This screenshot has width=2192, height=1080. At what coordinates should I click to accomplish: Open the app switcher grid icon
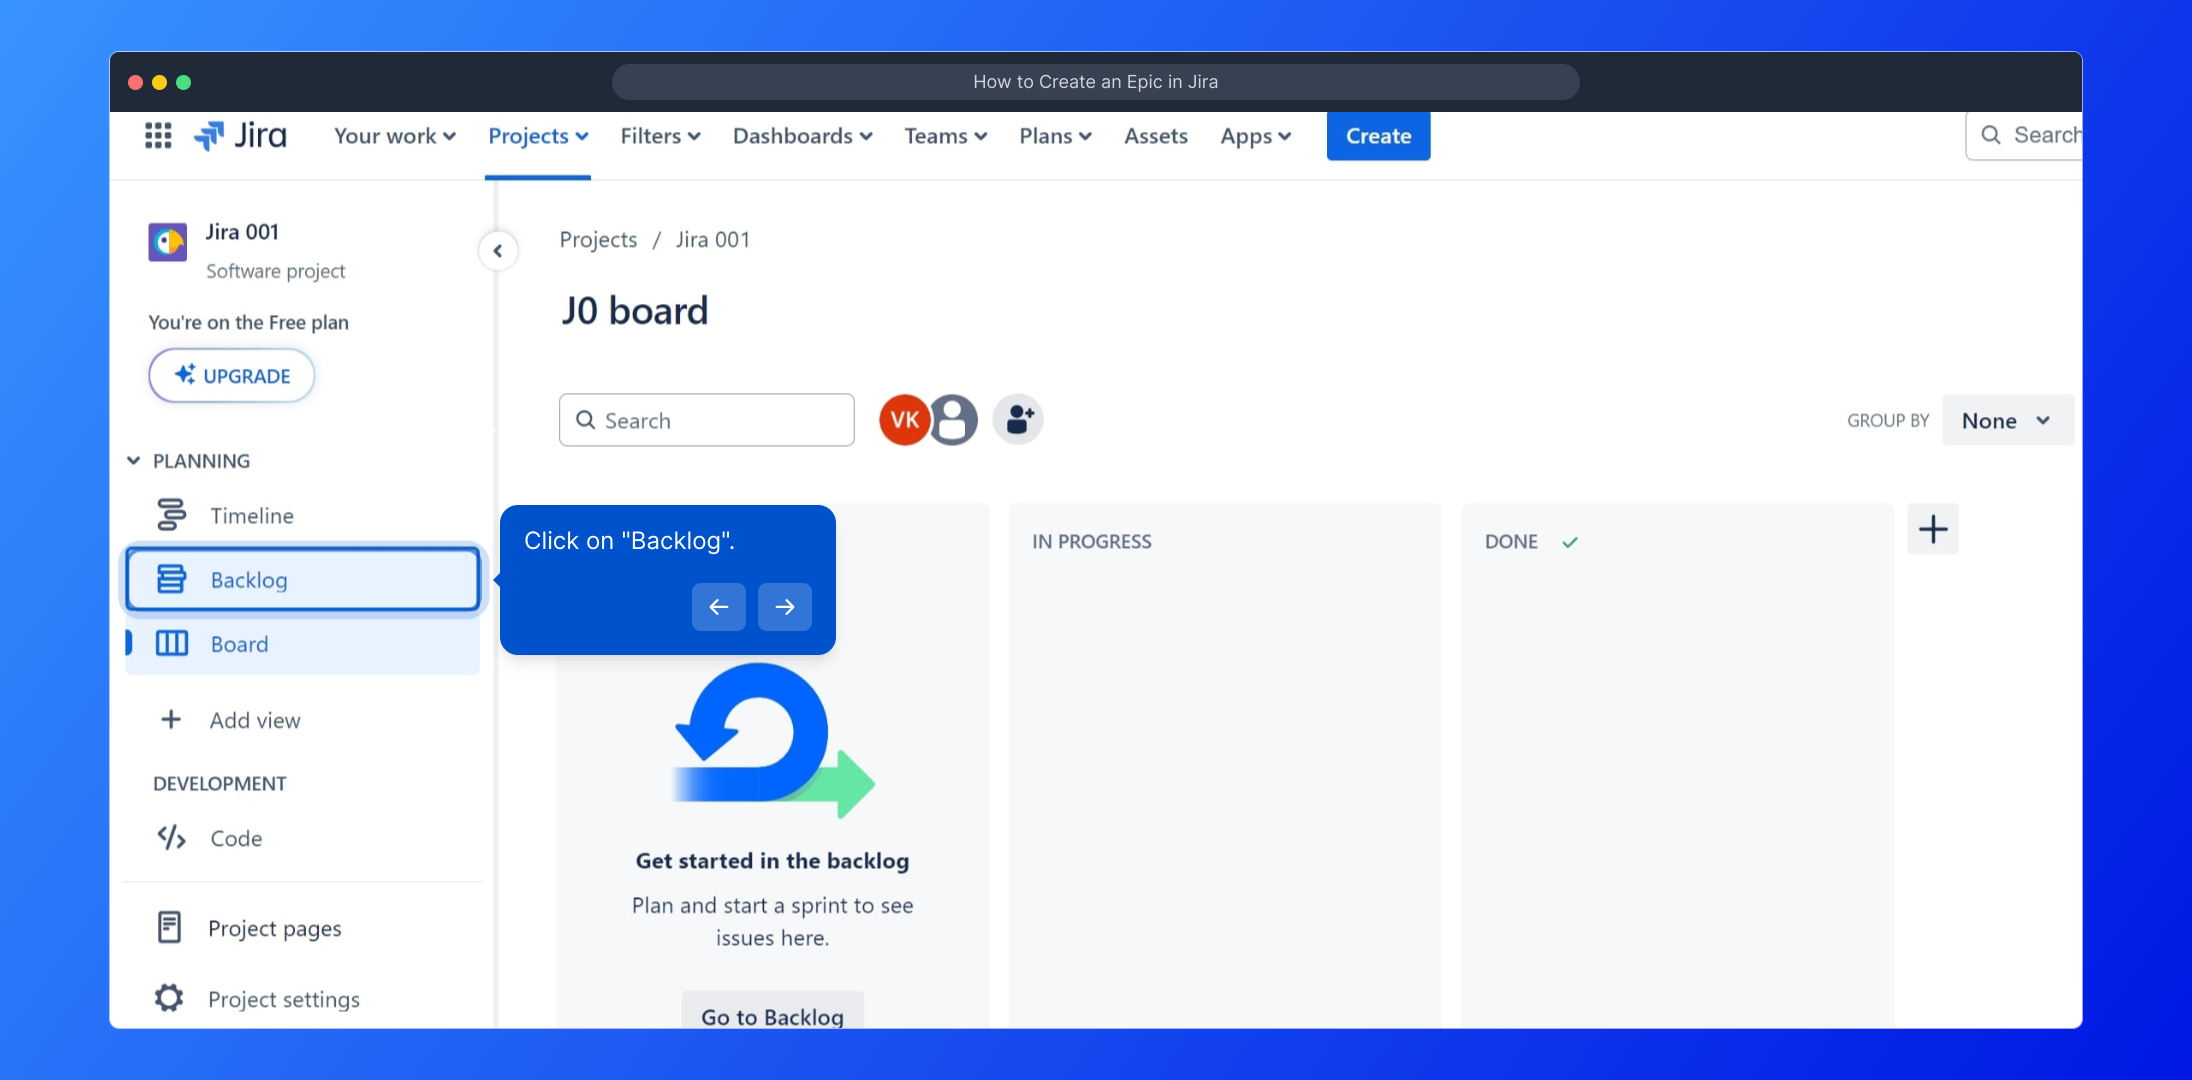tap(158, 135)
